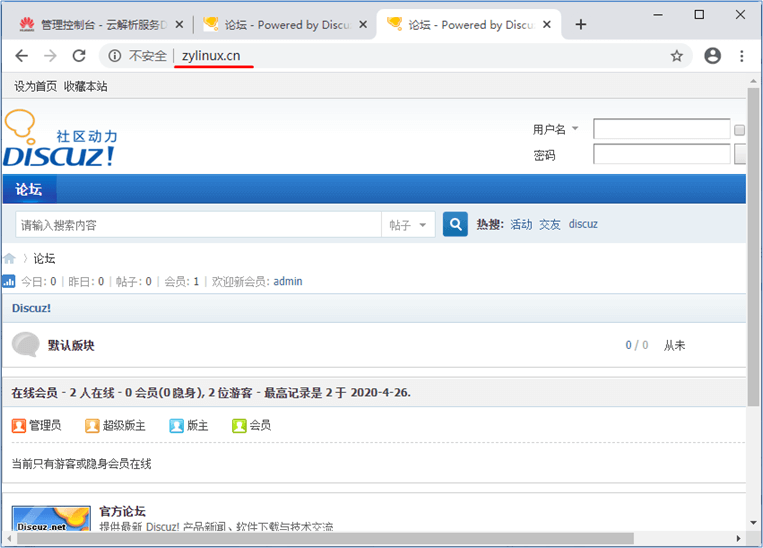
Task: Expand the 帖子 search type dropdown
Action: pos(408,225)
